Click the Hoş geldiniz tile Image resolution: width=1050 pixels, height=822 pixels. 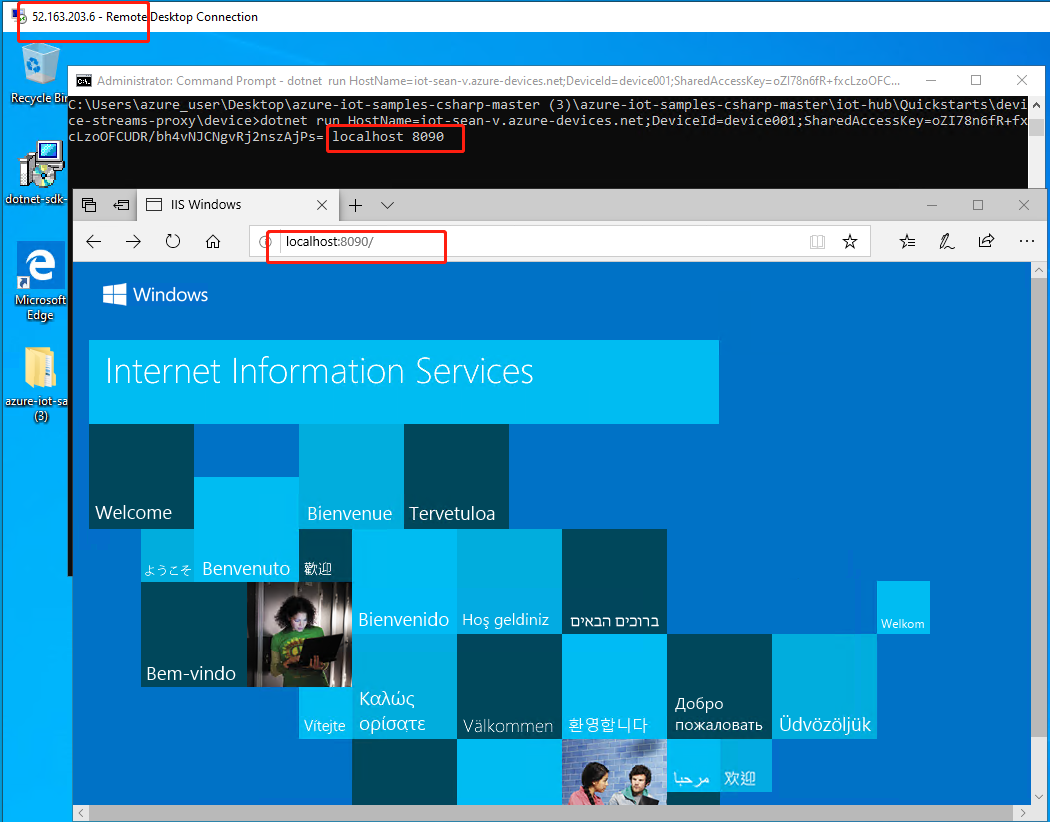tap(509, 581)
